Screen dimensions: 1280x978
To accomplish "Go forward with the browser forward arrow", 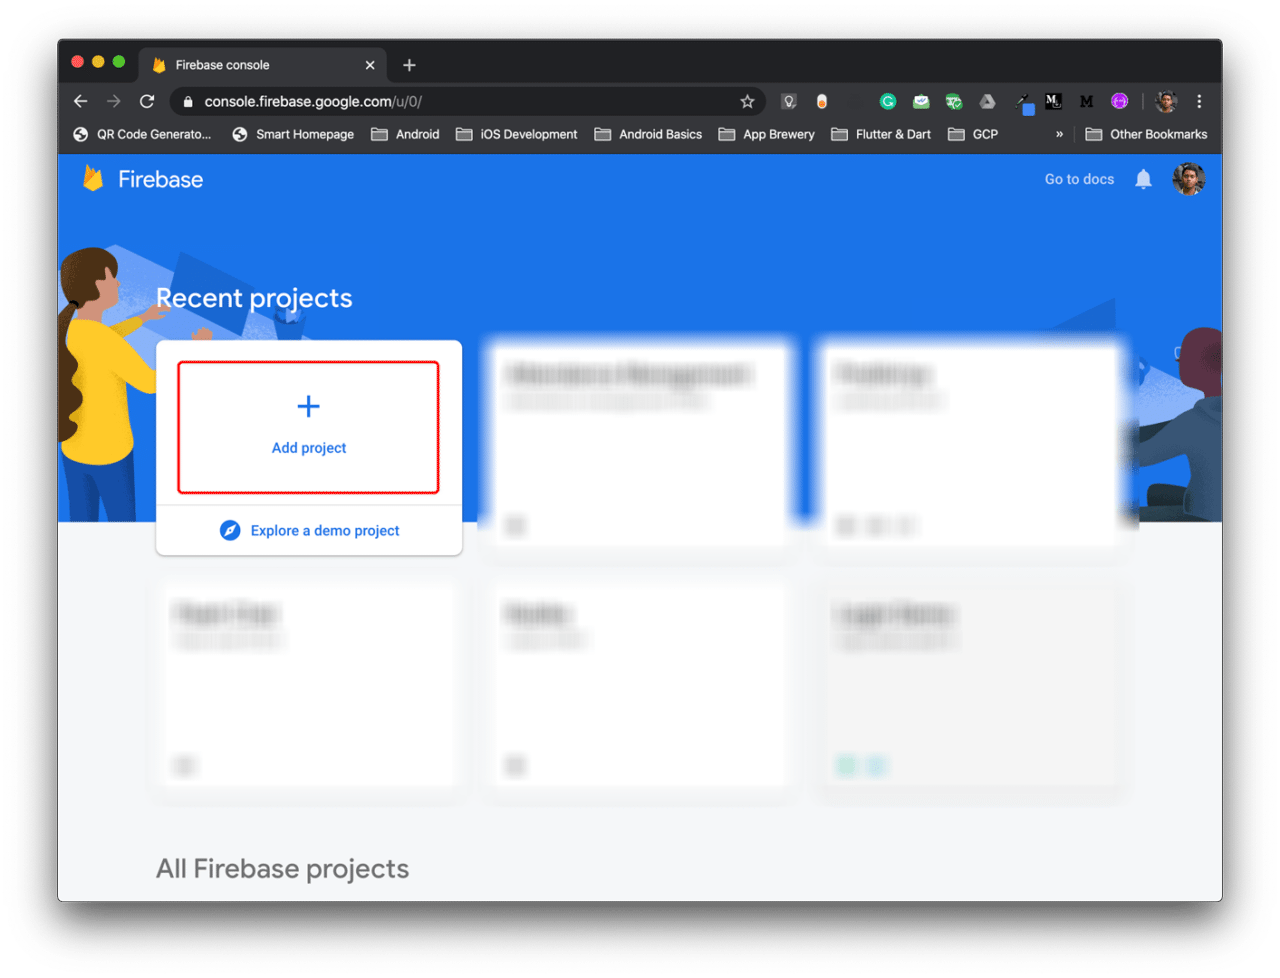I will pos(114,101).
